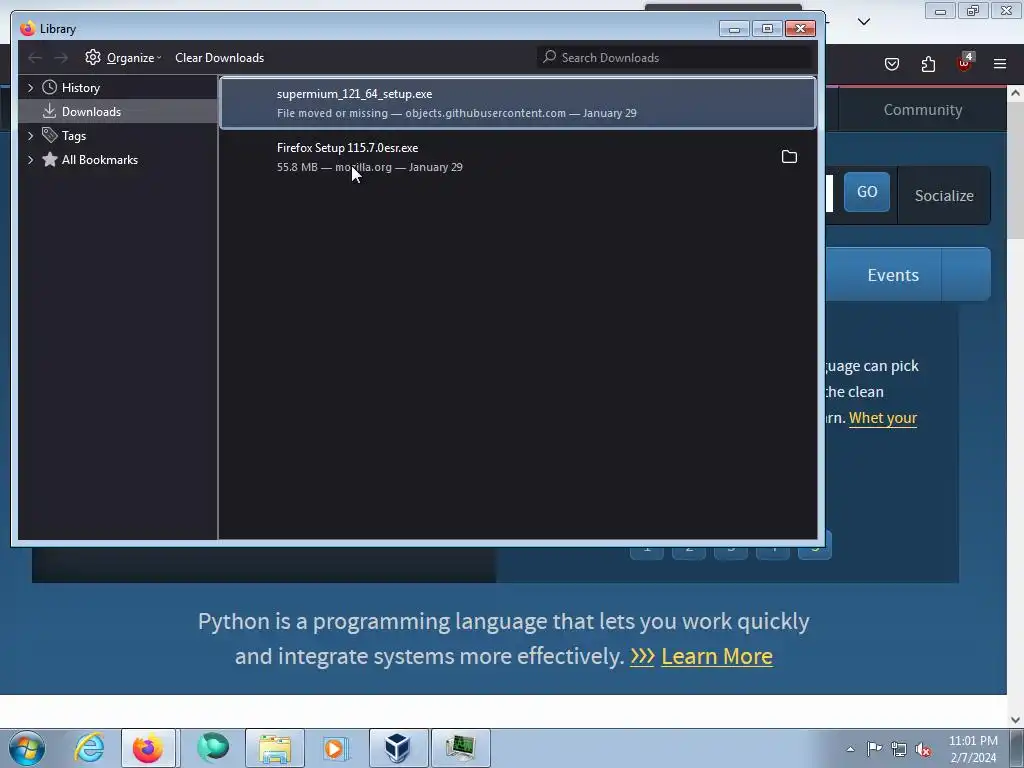This screenshot has width=1024, height=768.
Task: Follow the Learn More link
Action: pos(716,656)
